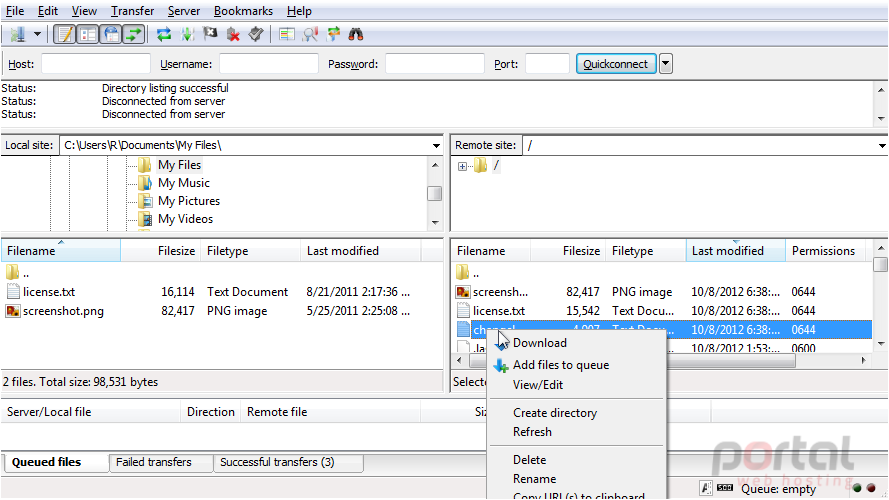Click the My Pictures folder icon in tree
This screenshot has width=889, height=500.
[x=146, y=201]
